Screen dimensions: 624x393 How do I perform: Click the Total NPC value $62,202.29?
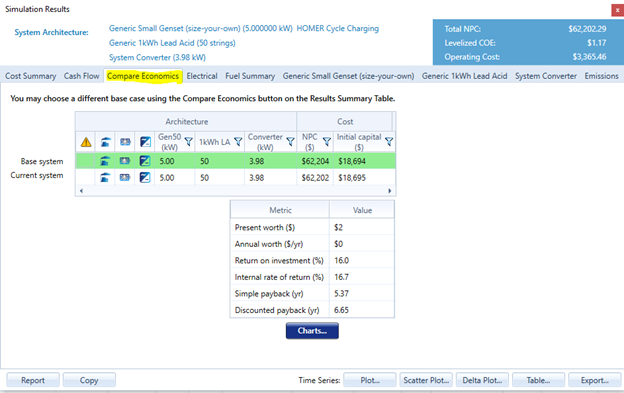587,29
